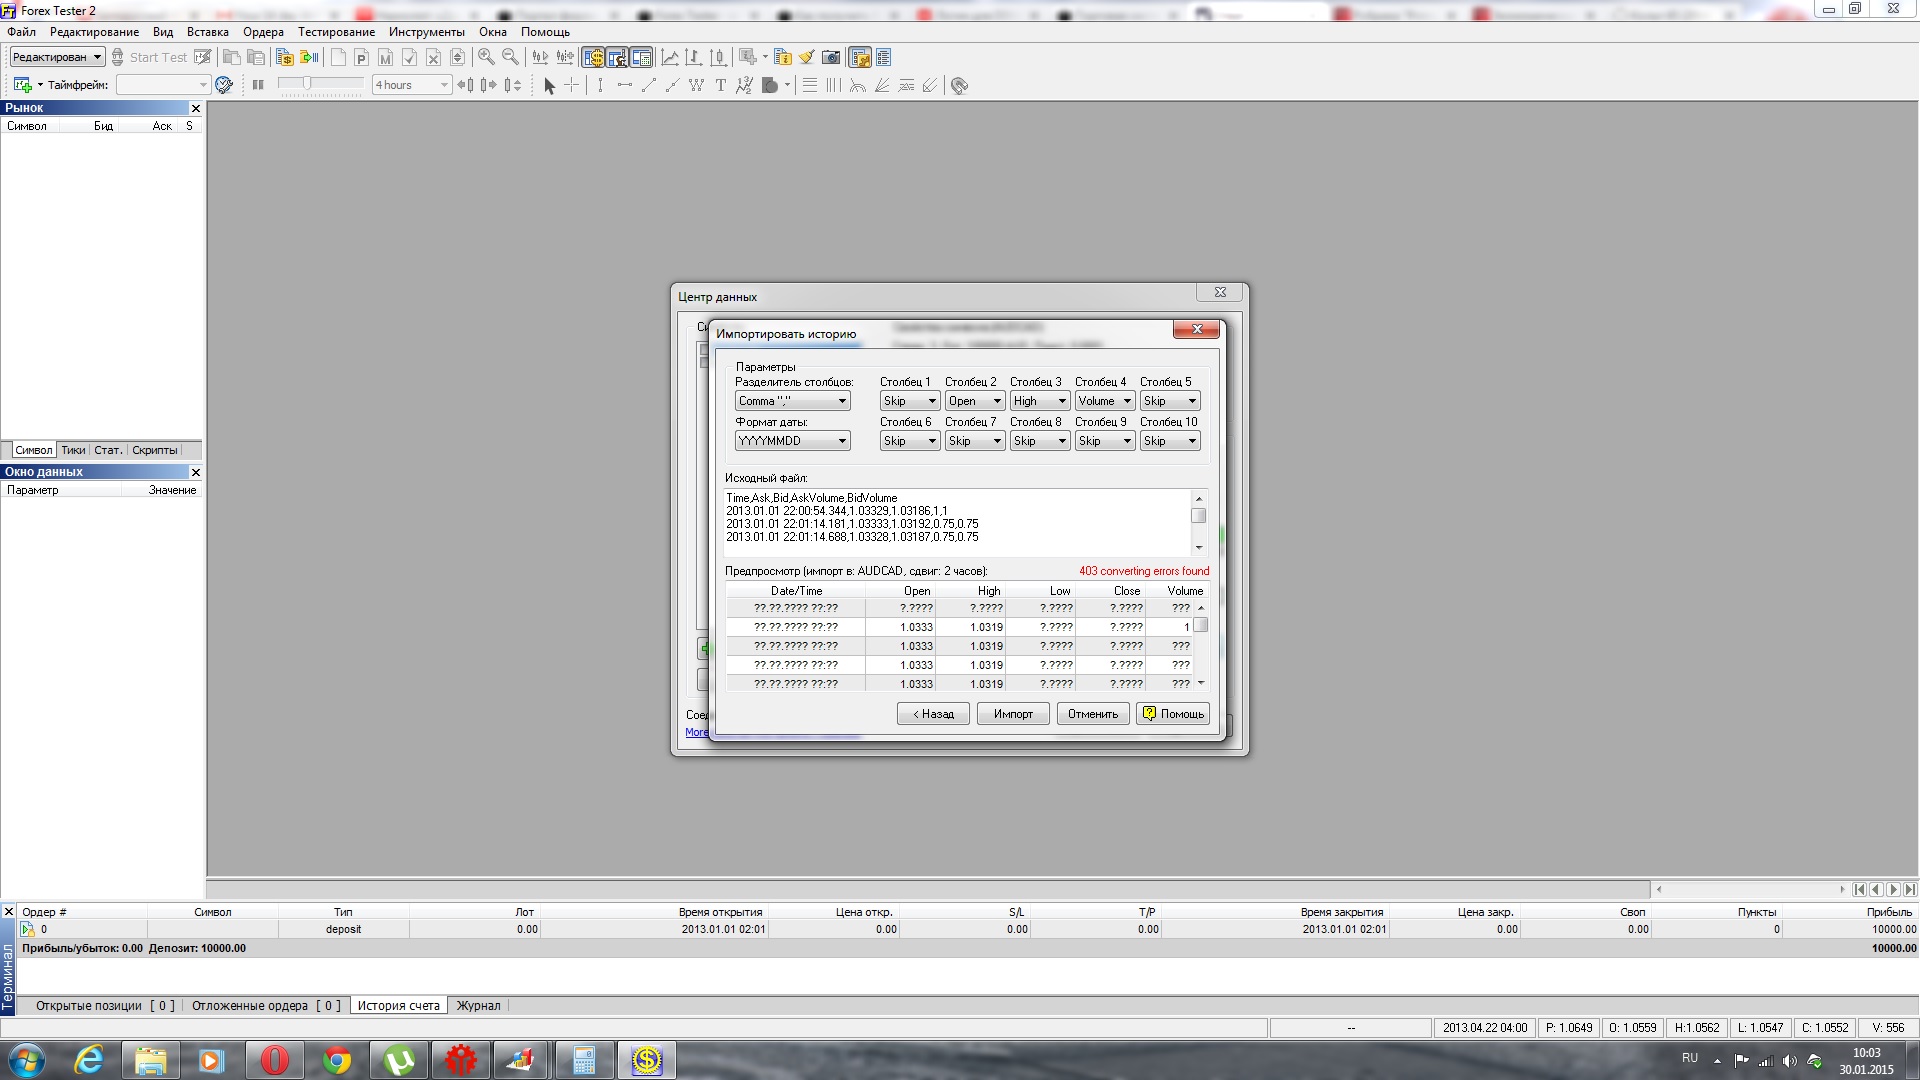Open the Файл menu
Screen dimensions: 1920x1080
click(x=21, y=32)
